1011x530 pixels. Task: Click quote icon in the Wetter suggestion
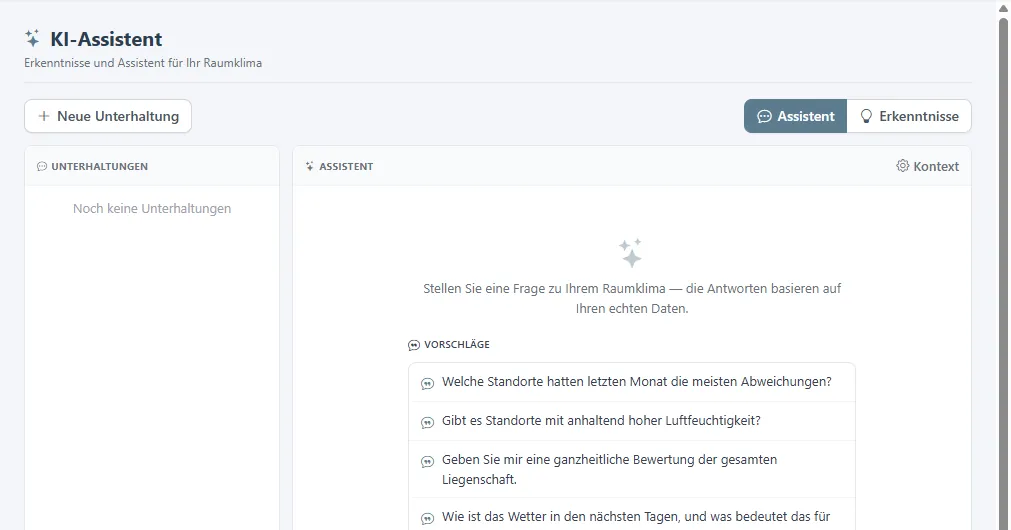pos(427,518)
